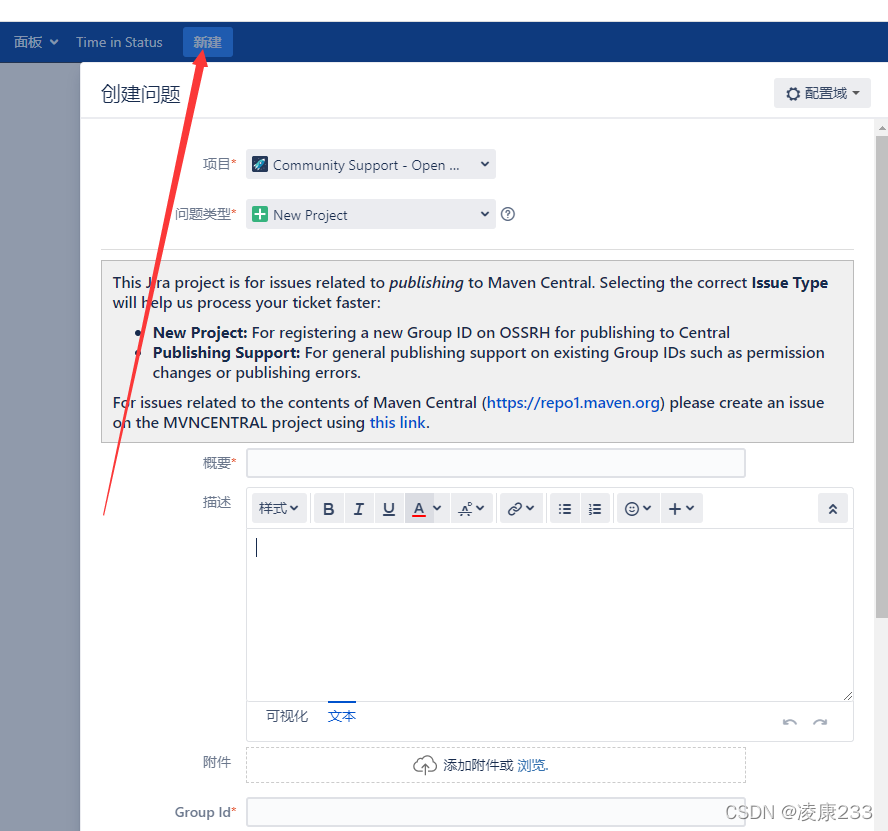Open the insert link dropdown
Screen dimensions: 888x831
pyautogui.click(x=520, y=509)
